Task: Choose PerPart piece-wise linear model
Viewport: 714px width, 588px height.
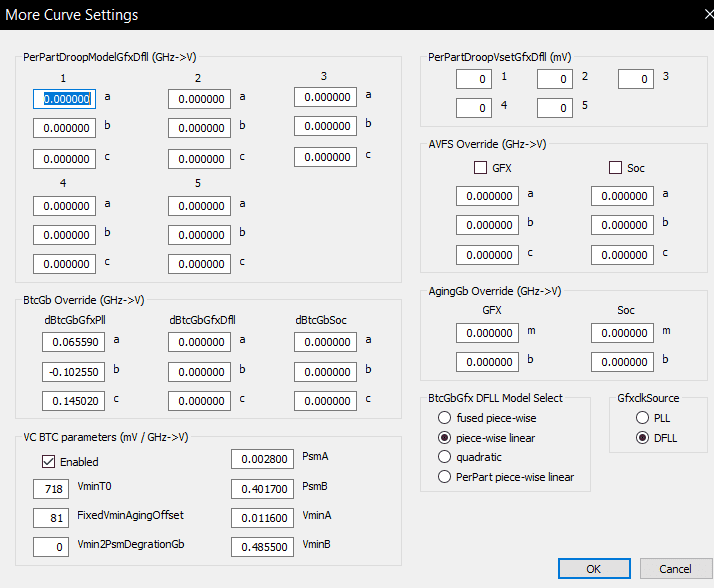Action: coord(444,477)
